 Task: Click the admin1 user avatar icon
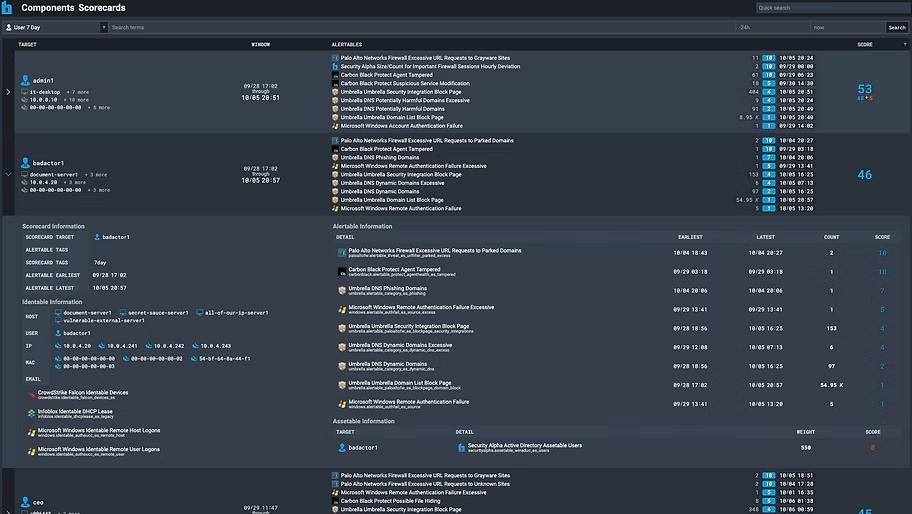(x=25, y=80)
